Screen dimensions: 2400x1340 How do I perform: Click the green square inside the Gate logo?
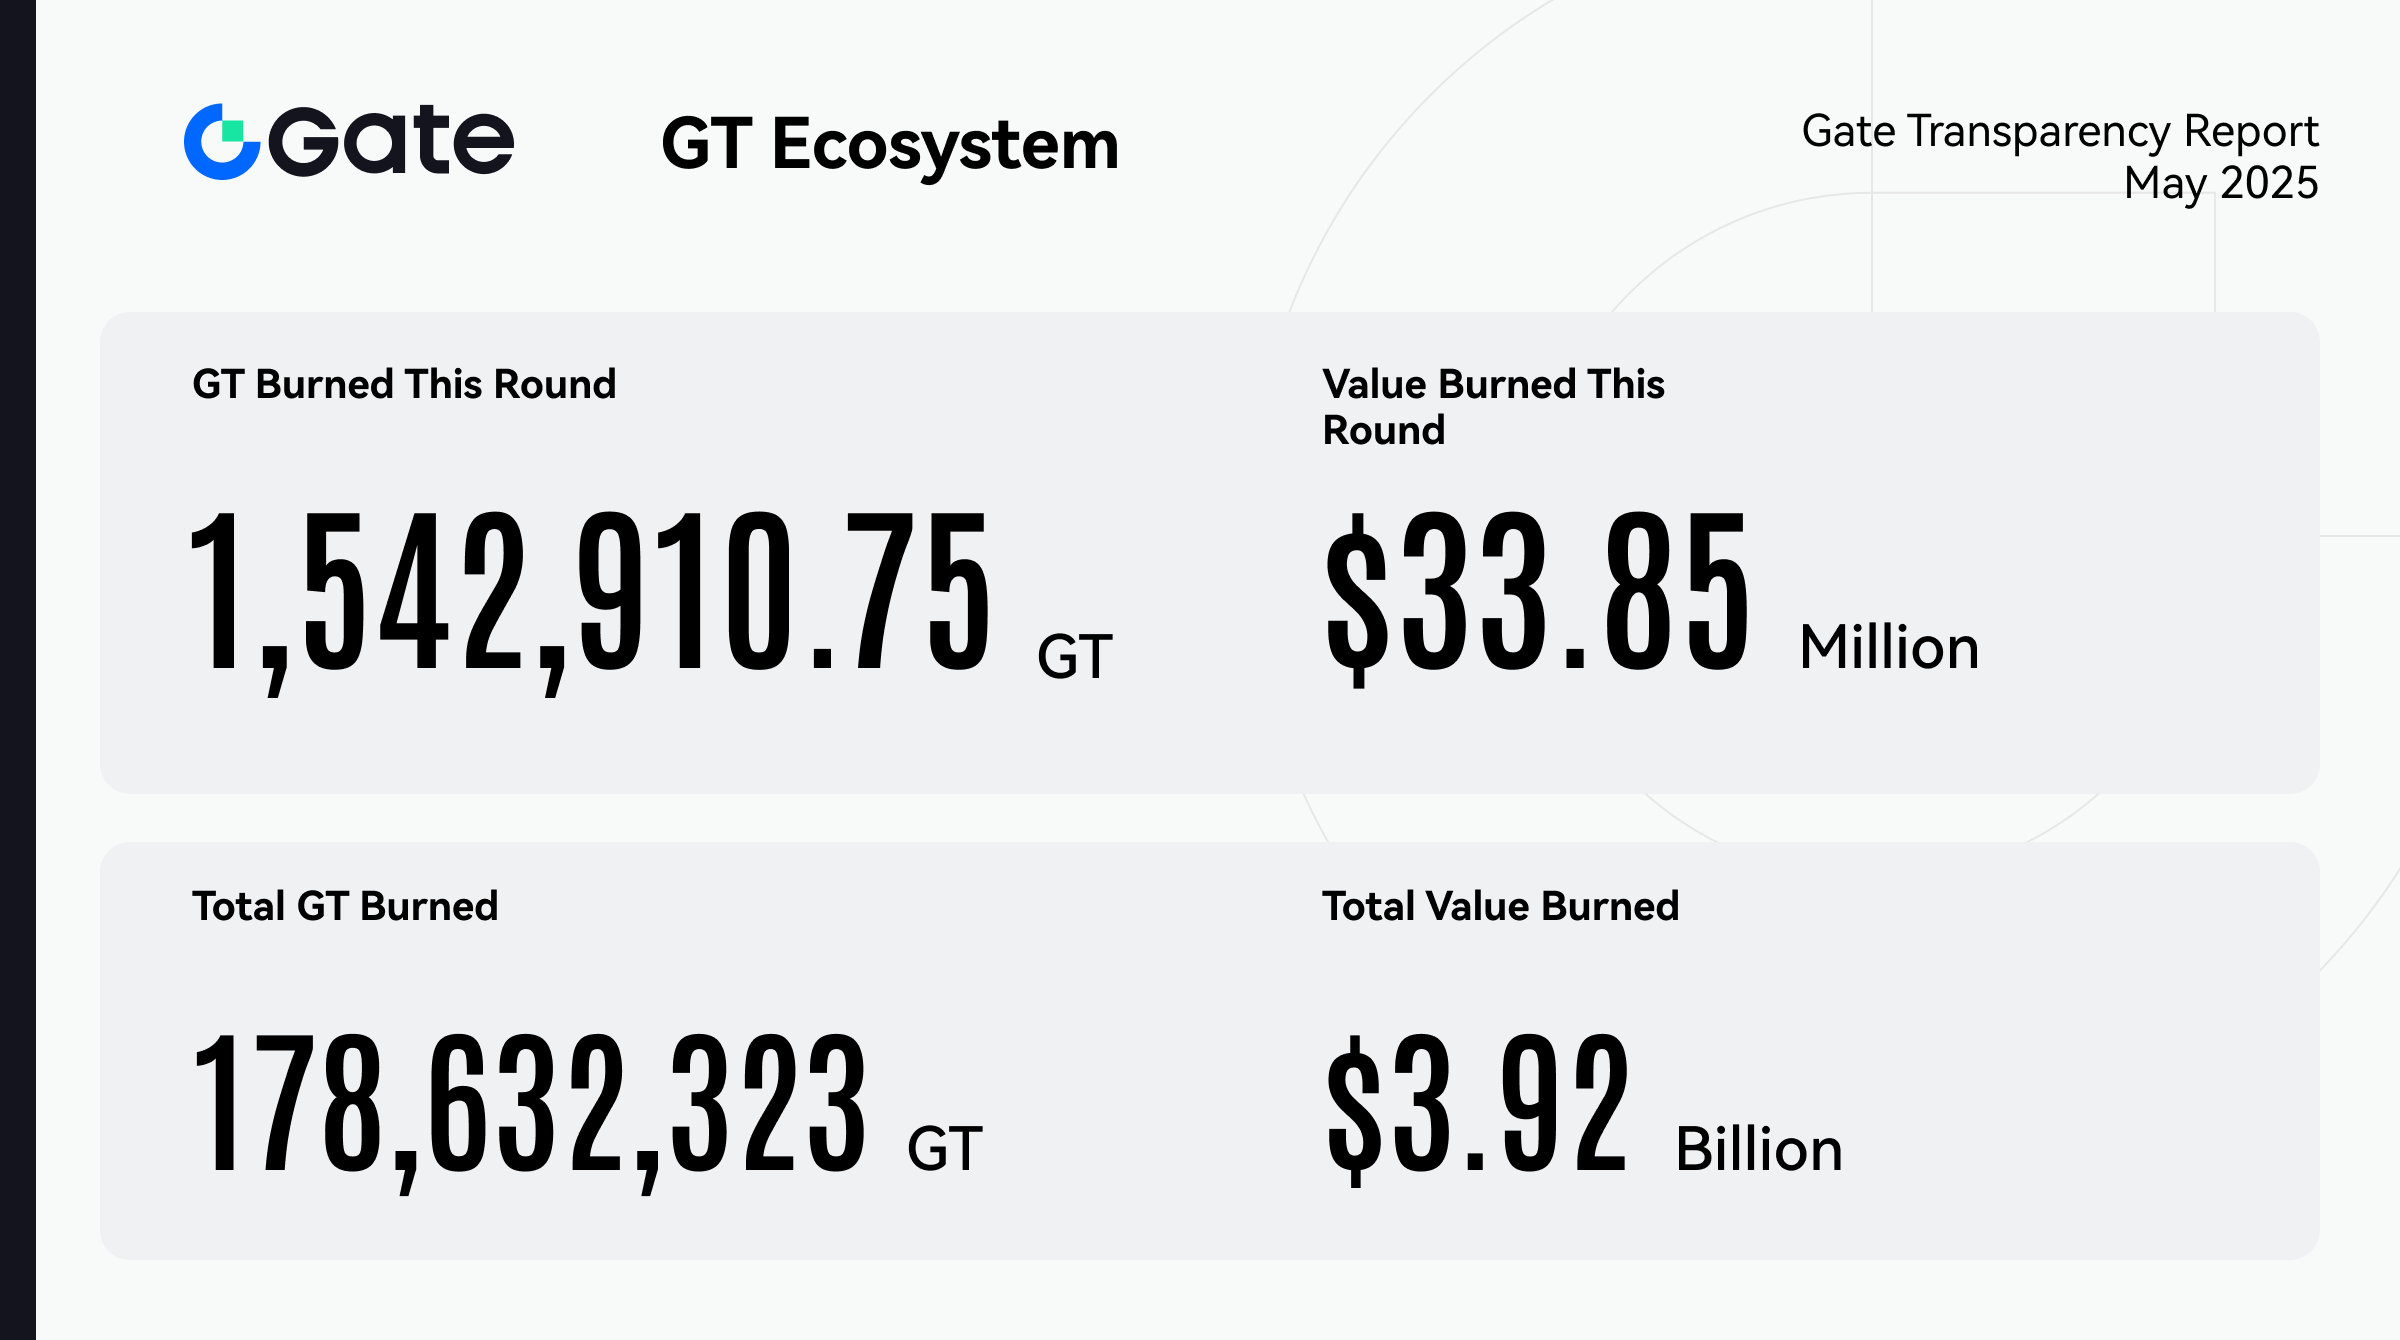233,131
